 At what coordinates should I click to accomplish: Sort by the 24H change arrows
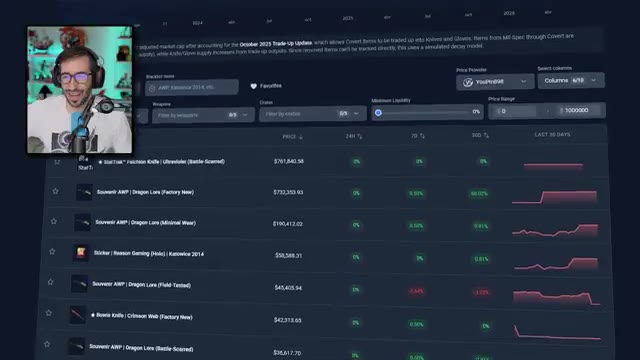pyautogui.click(x=360, y=136)
